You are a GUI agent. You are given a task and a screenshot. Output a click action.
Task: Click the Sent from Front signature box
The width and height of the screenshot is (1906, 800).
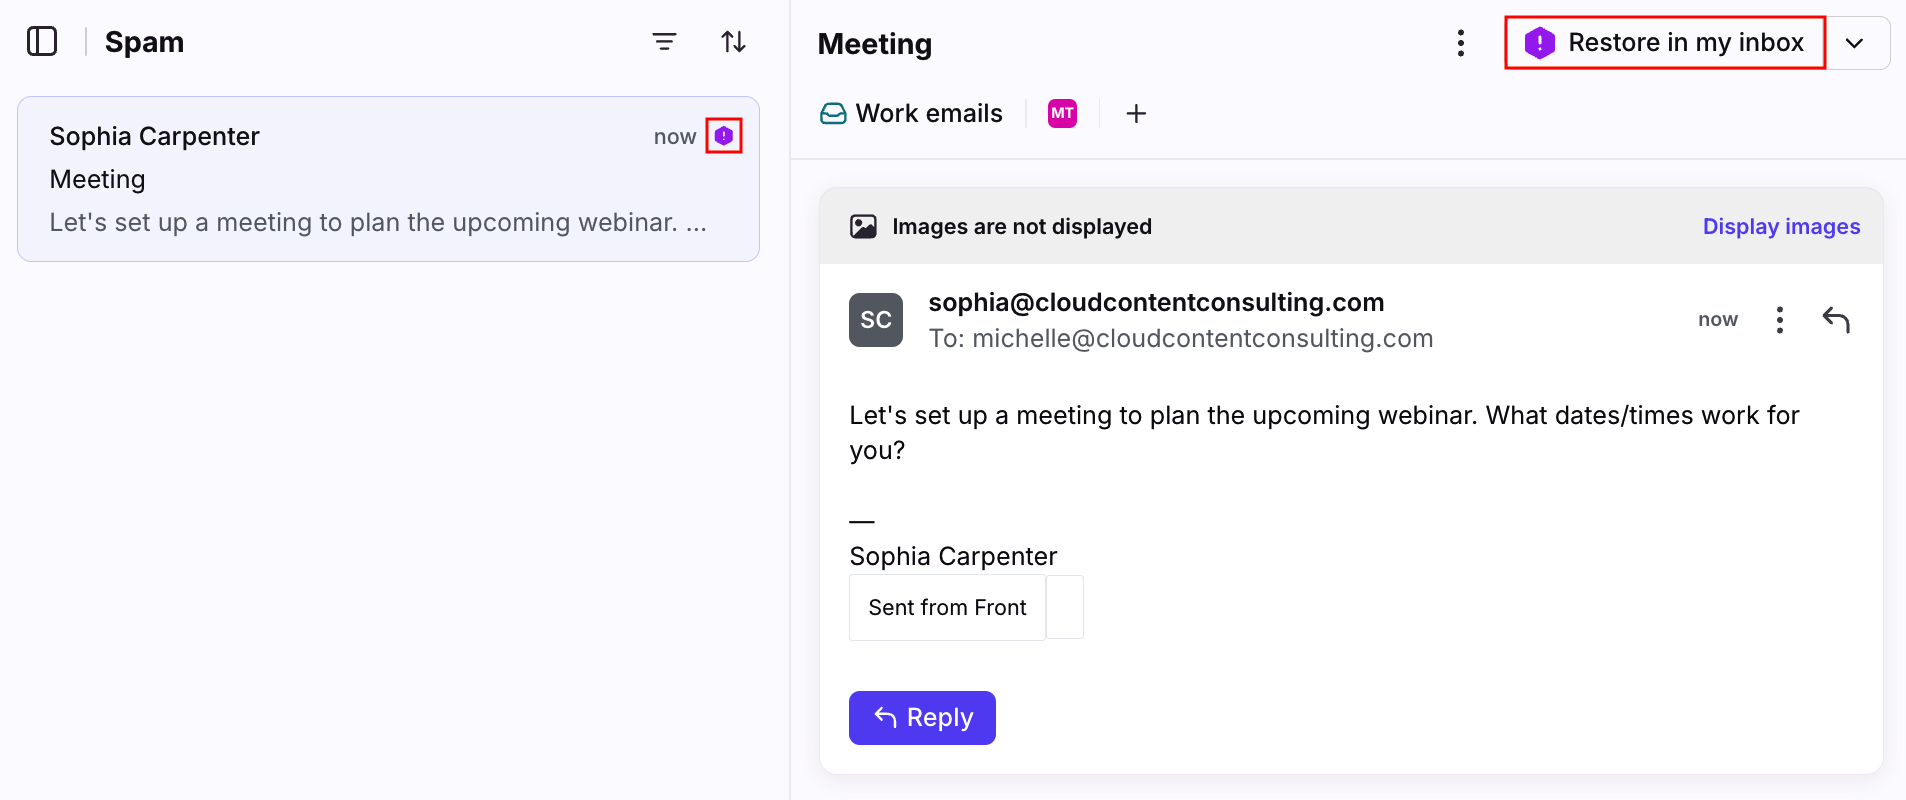[947, 608]
